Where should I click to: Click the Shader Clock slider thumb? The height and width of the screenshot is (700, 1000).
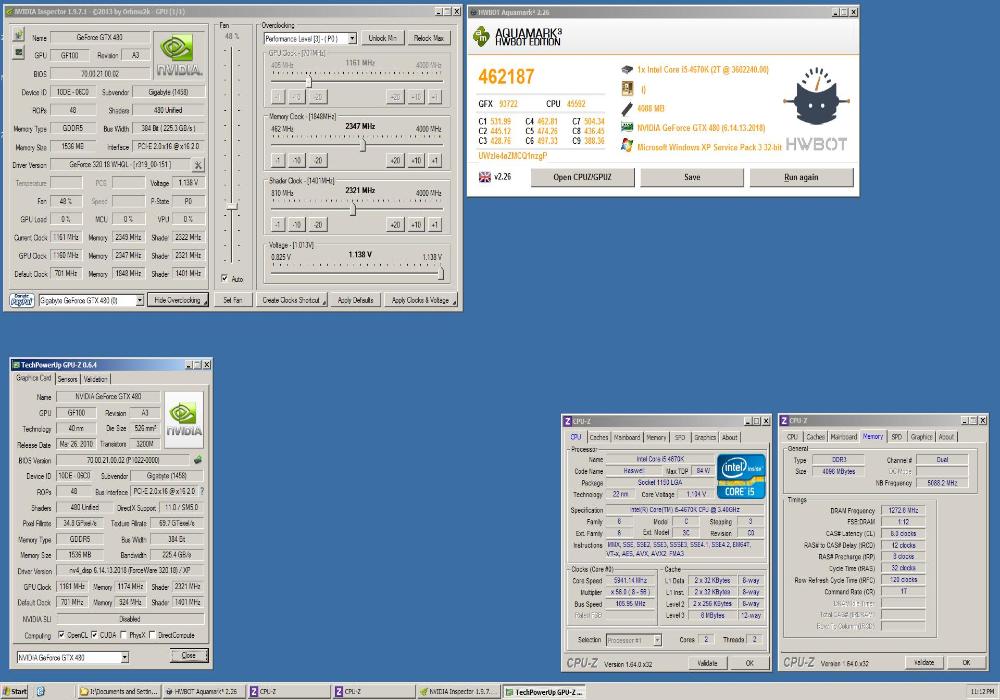tap(353, 209)
